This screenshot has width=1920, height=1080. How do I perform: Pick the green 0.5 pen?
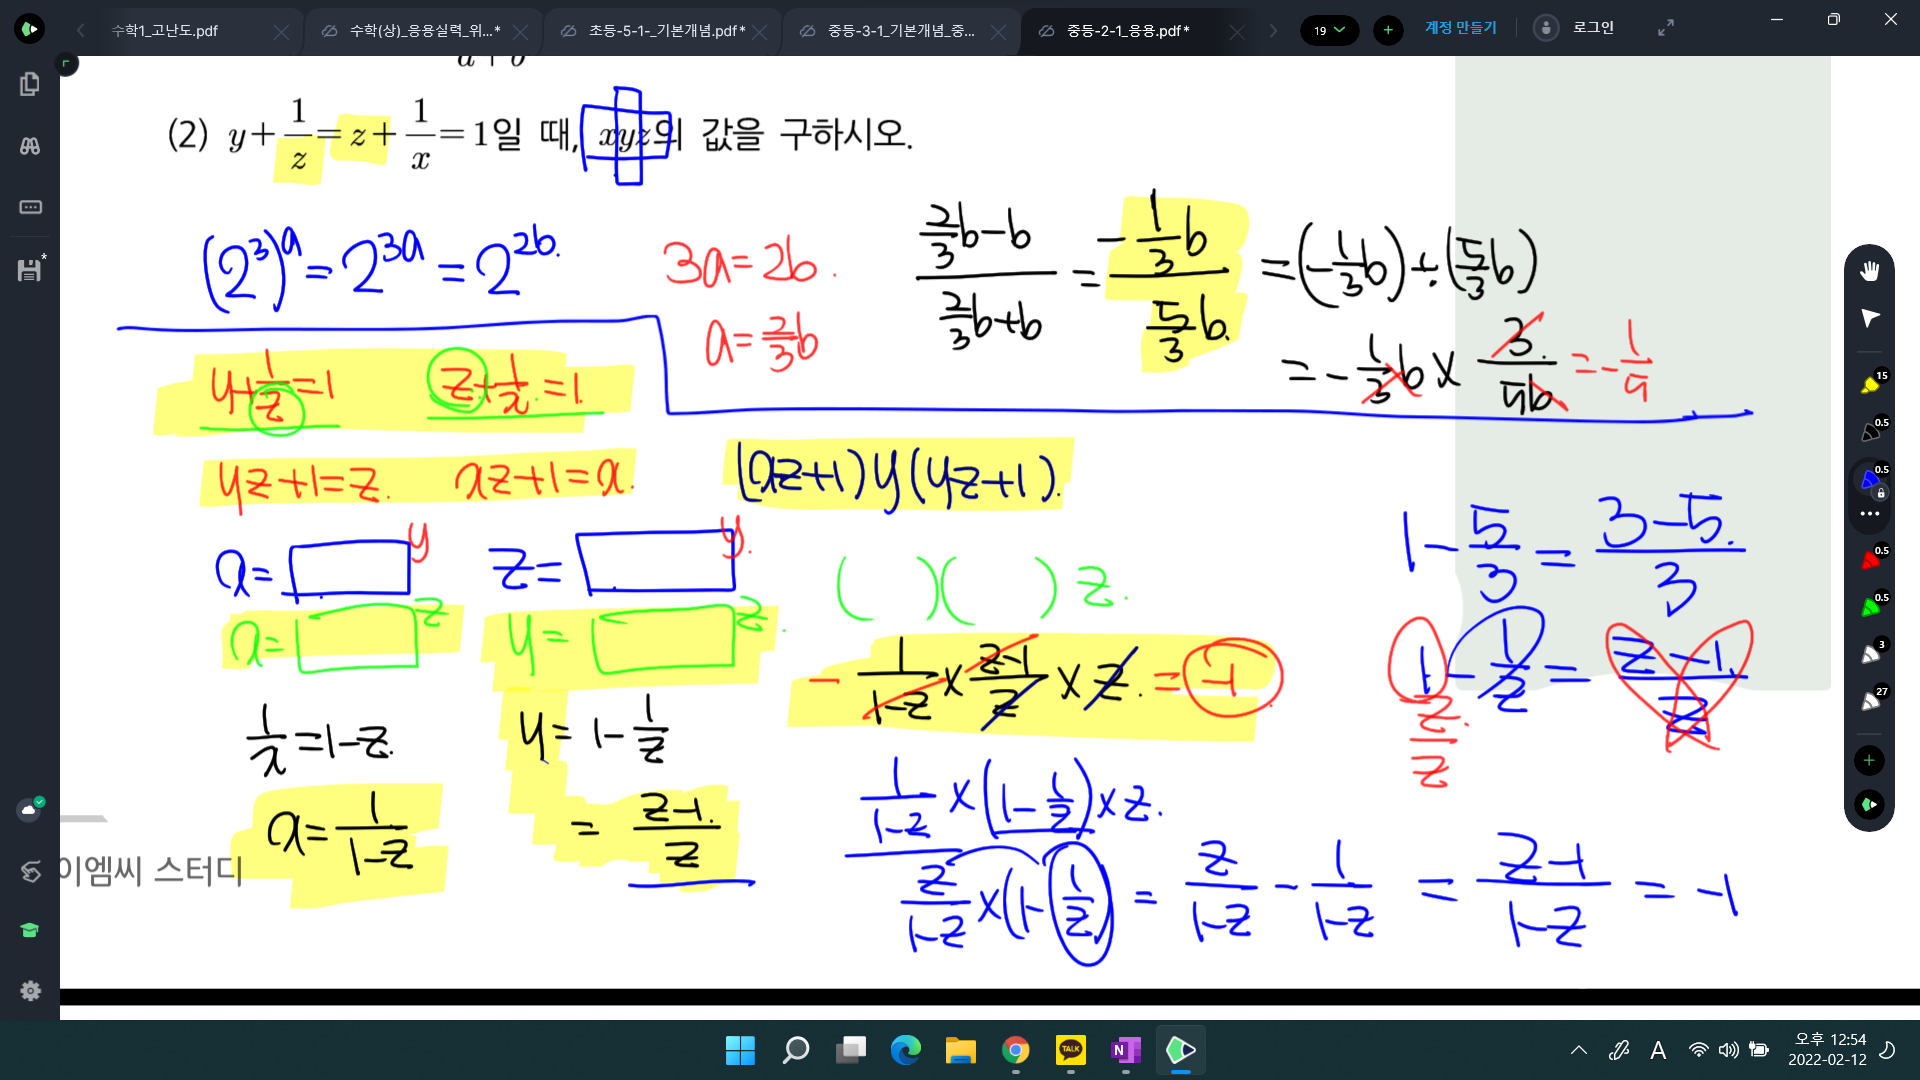[x=1869, y=606]
